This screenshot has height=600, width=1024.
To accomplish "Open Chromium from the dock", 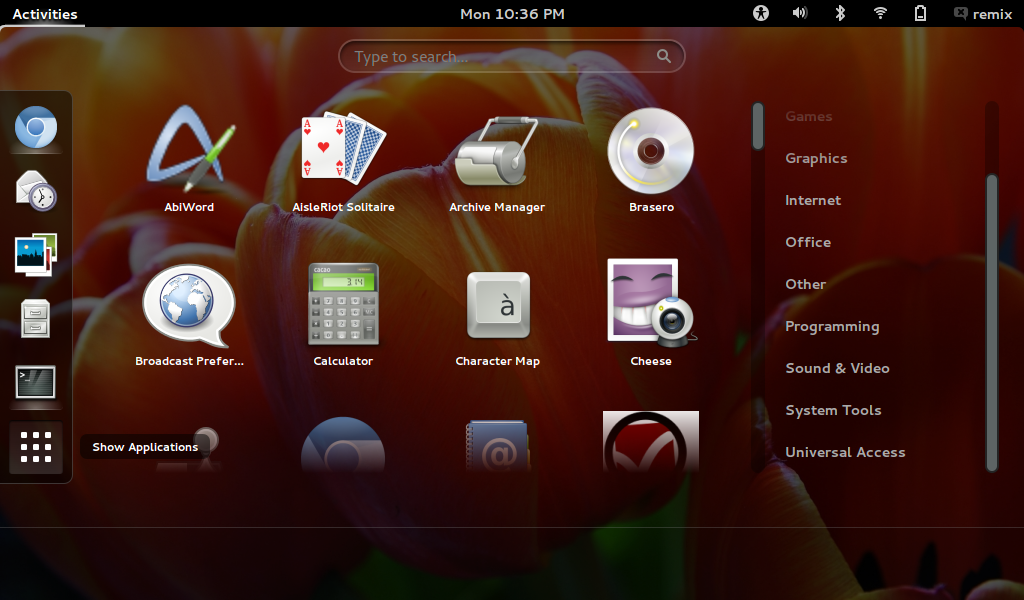I will click(36, 128).
